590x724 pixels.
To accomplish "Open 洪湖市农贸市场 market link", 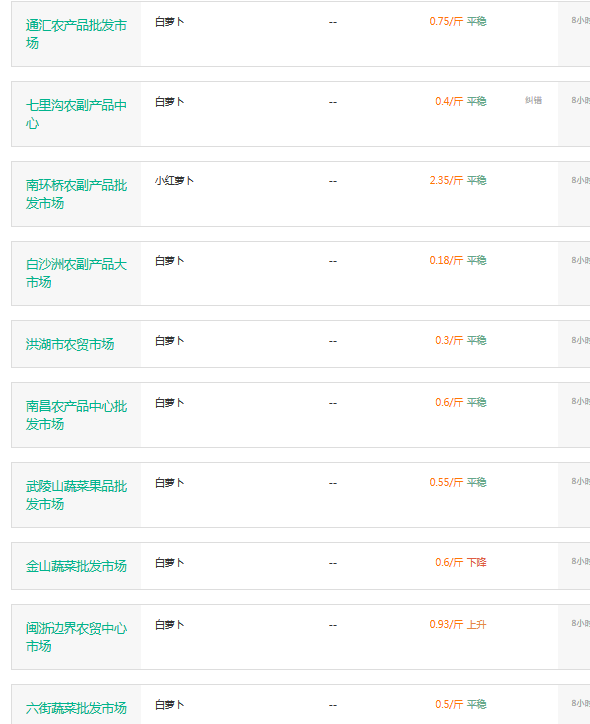I will [70, 344].
